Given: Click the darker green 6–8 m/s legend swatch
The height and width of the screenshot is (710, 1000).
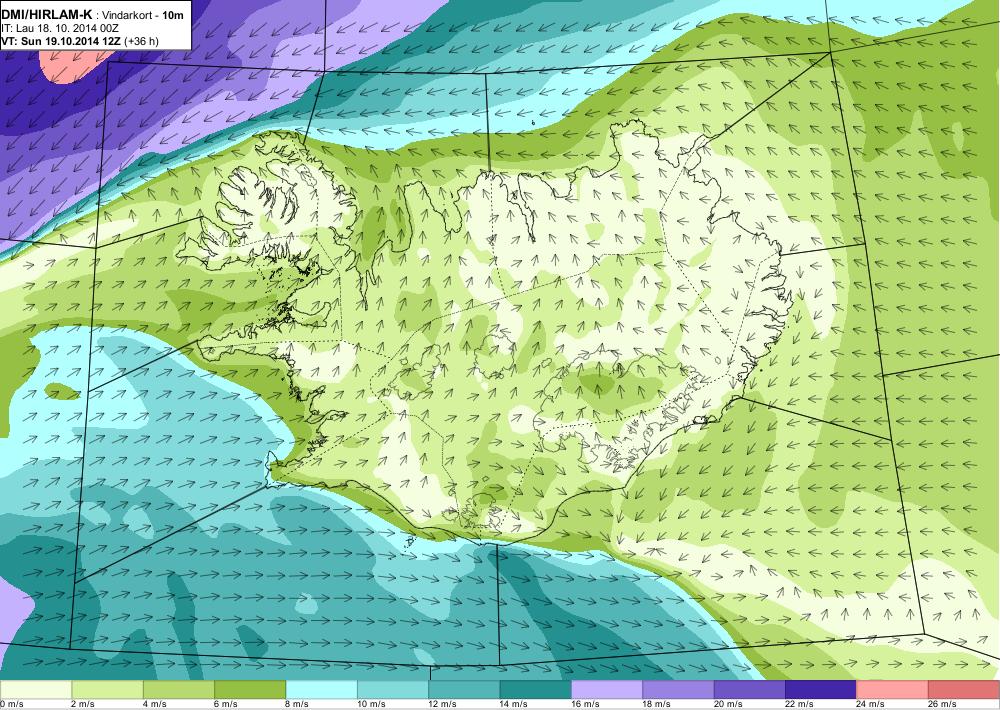Looking at the screenshot, I should pos(250,690).
